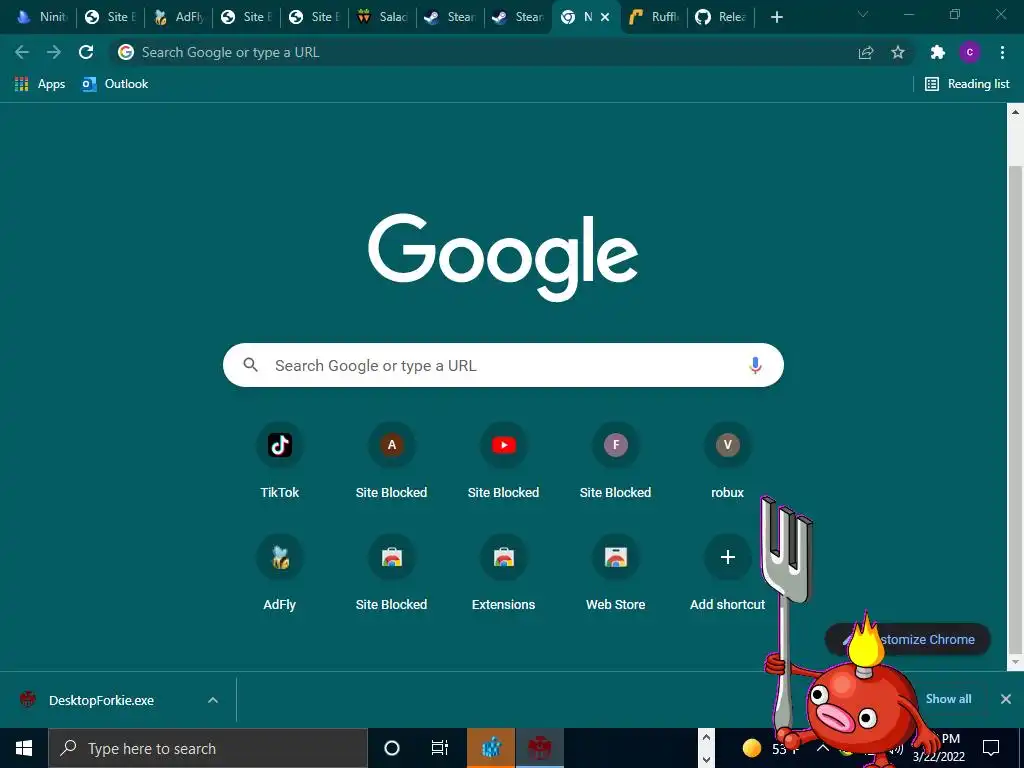Screen dimensions: 1024x768
Task: Close the active New Tab tab
Action: click(x=605, y=17)
